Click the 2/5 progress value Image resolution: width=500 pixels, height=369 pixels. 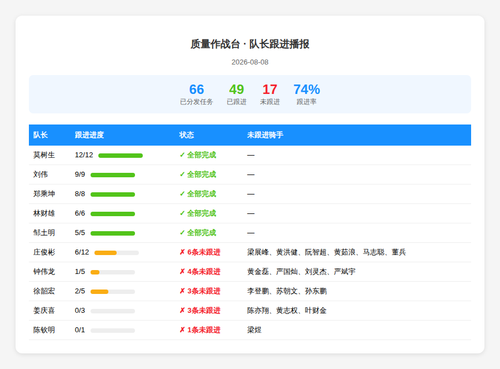80,291
